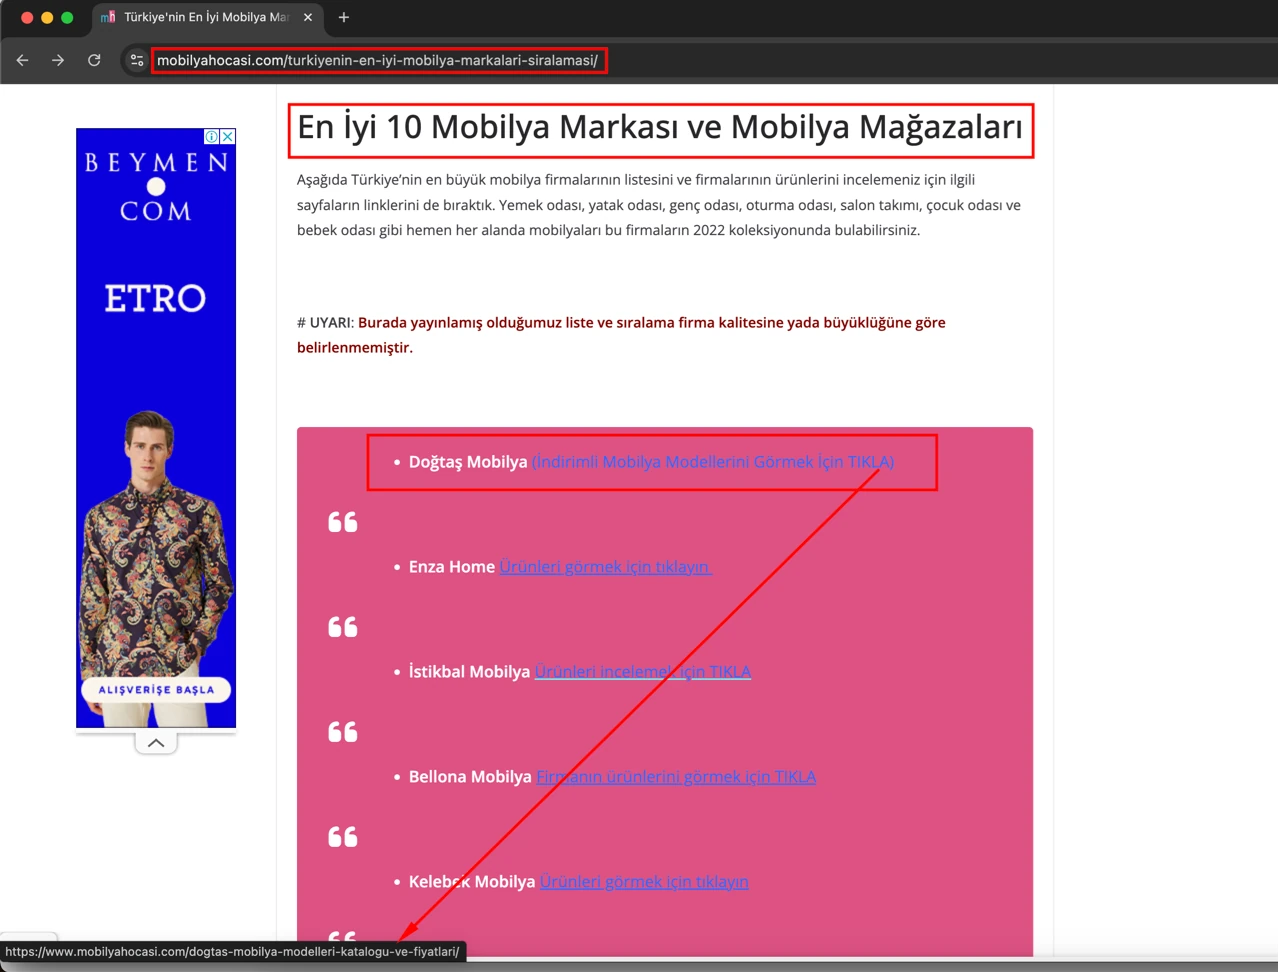This screenshot has width=1279, height=972.
Task: Reload the current page
Action: 94,60
